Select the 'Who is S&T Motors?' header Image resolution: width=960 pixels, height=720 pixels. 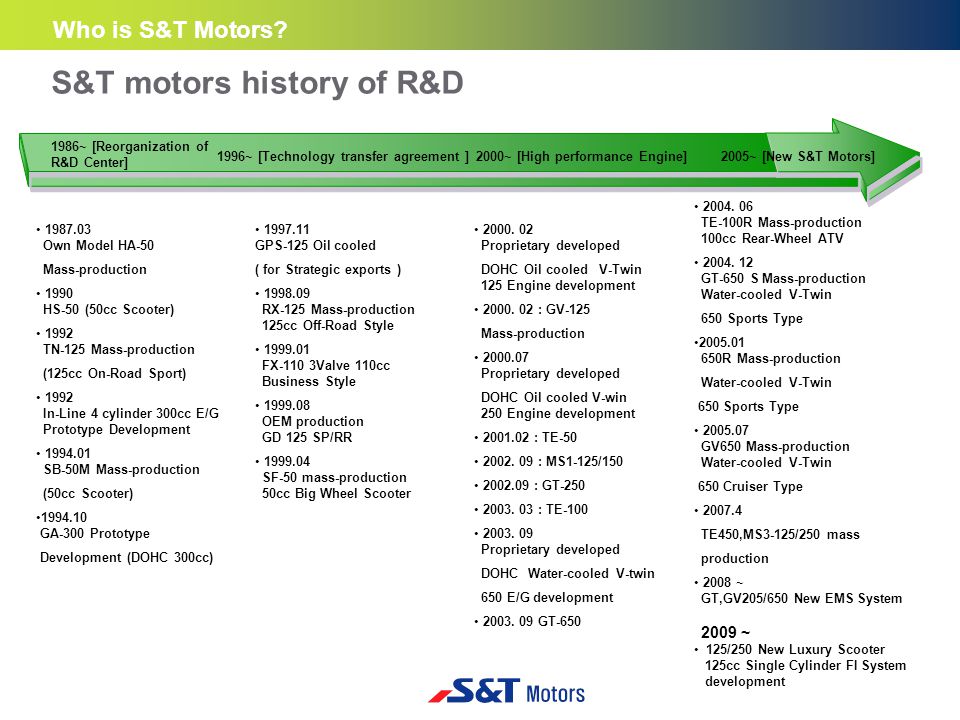click(170, 29)
